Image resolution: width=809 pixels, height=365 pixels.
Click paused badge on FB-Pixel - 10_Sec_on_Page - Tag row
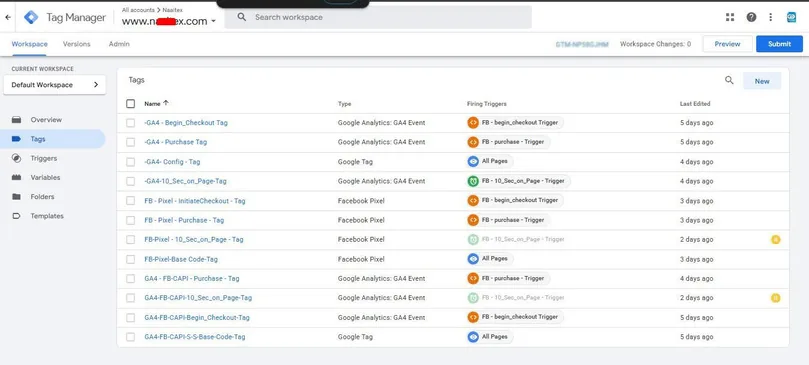coord(775,240)
